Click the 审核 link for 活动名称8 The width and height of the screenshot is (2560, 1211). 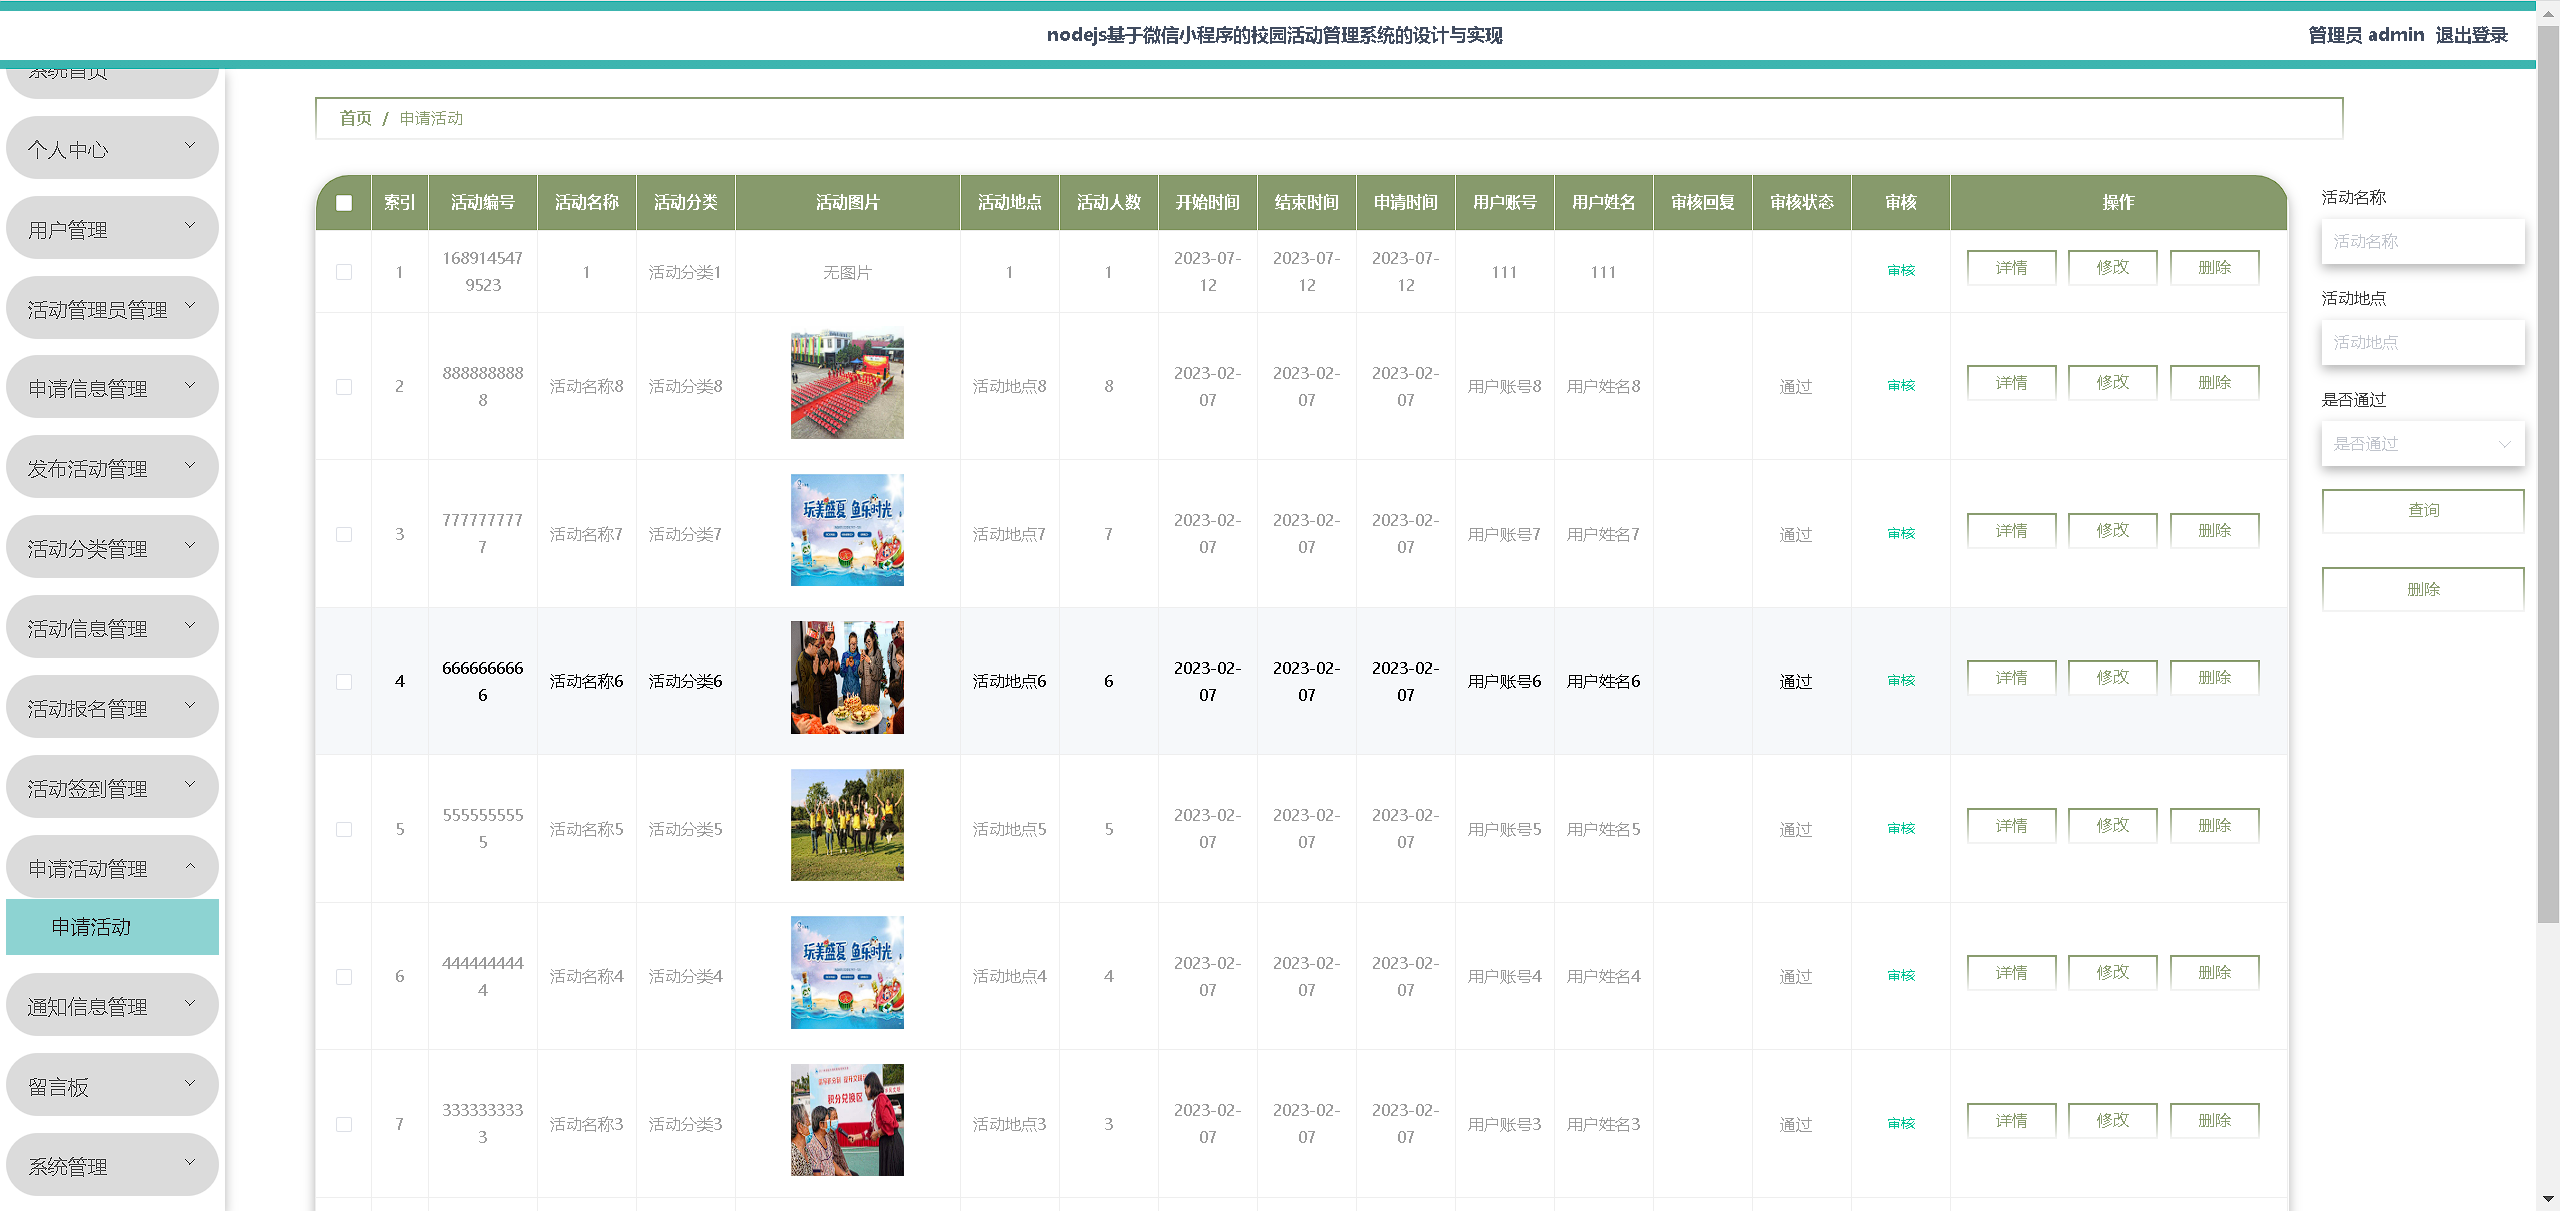1900,385
